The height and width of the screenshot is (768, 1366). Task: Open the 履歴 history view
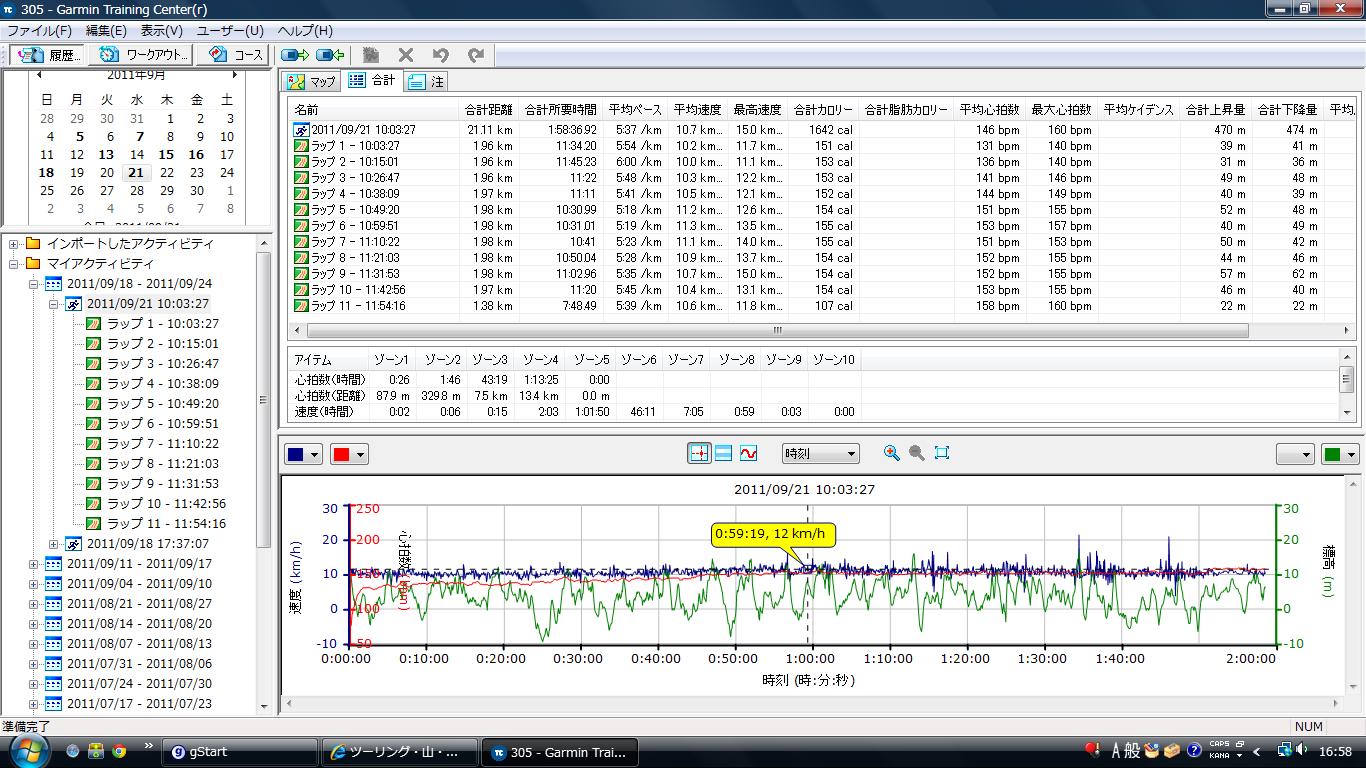tap(50, 55)
